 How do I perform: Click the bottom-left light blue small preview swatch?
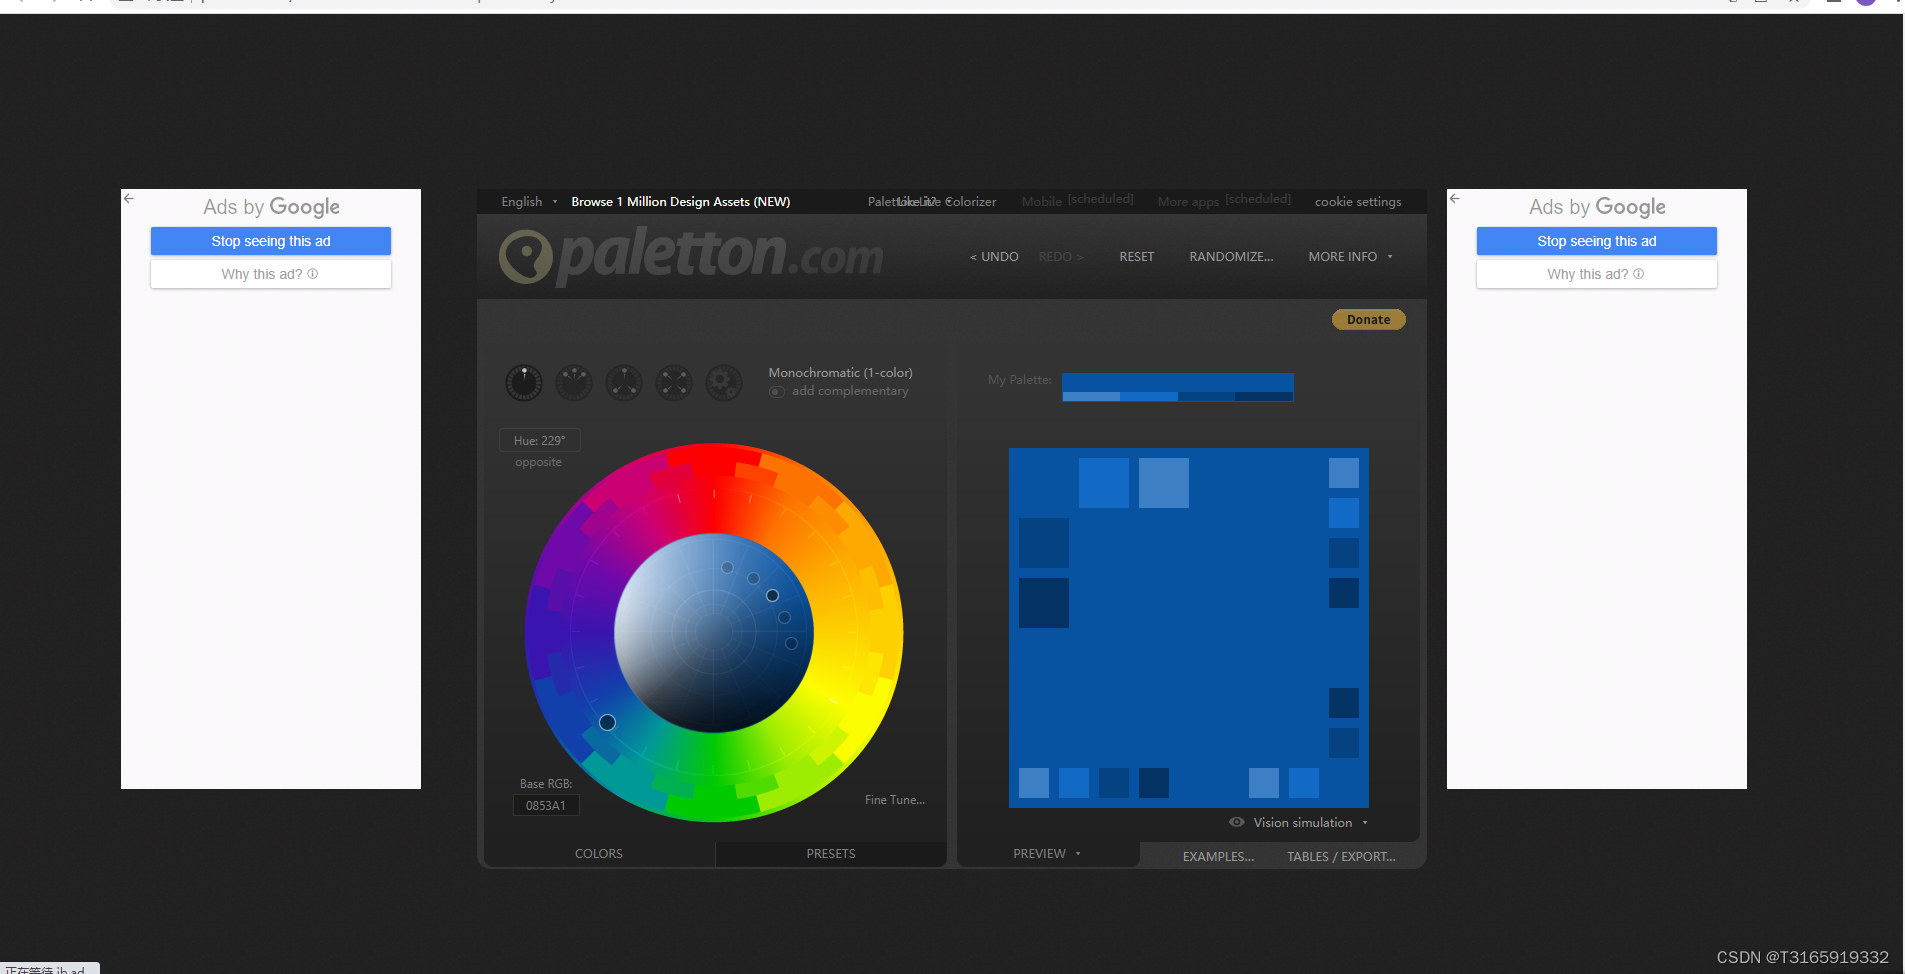(x=1034, y=783)
